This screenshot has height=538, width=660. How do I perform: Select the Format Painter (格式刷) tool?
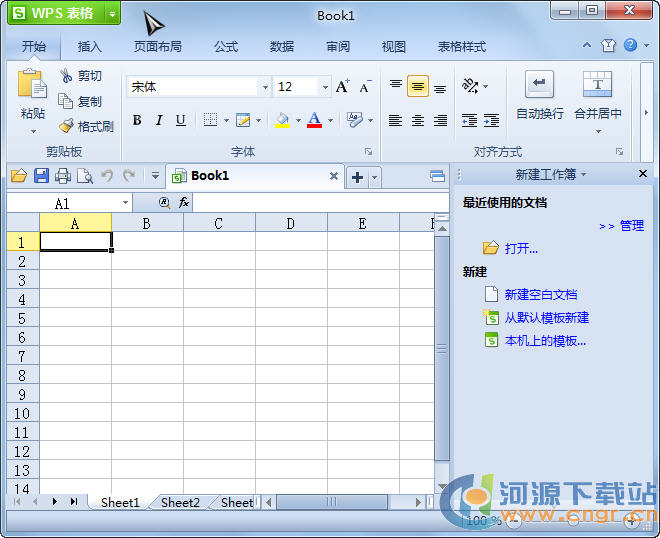point(66,126)
